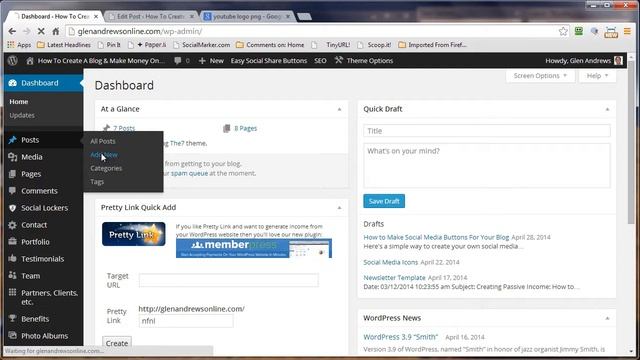Viewport: 640px width, 360px height.
Task: Click the page vertical scrollbar
Action: [x=631, y=143]
